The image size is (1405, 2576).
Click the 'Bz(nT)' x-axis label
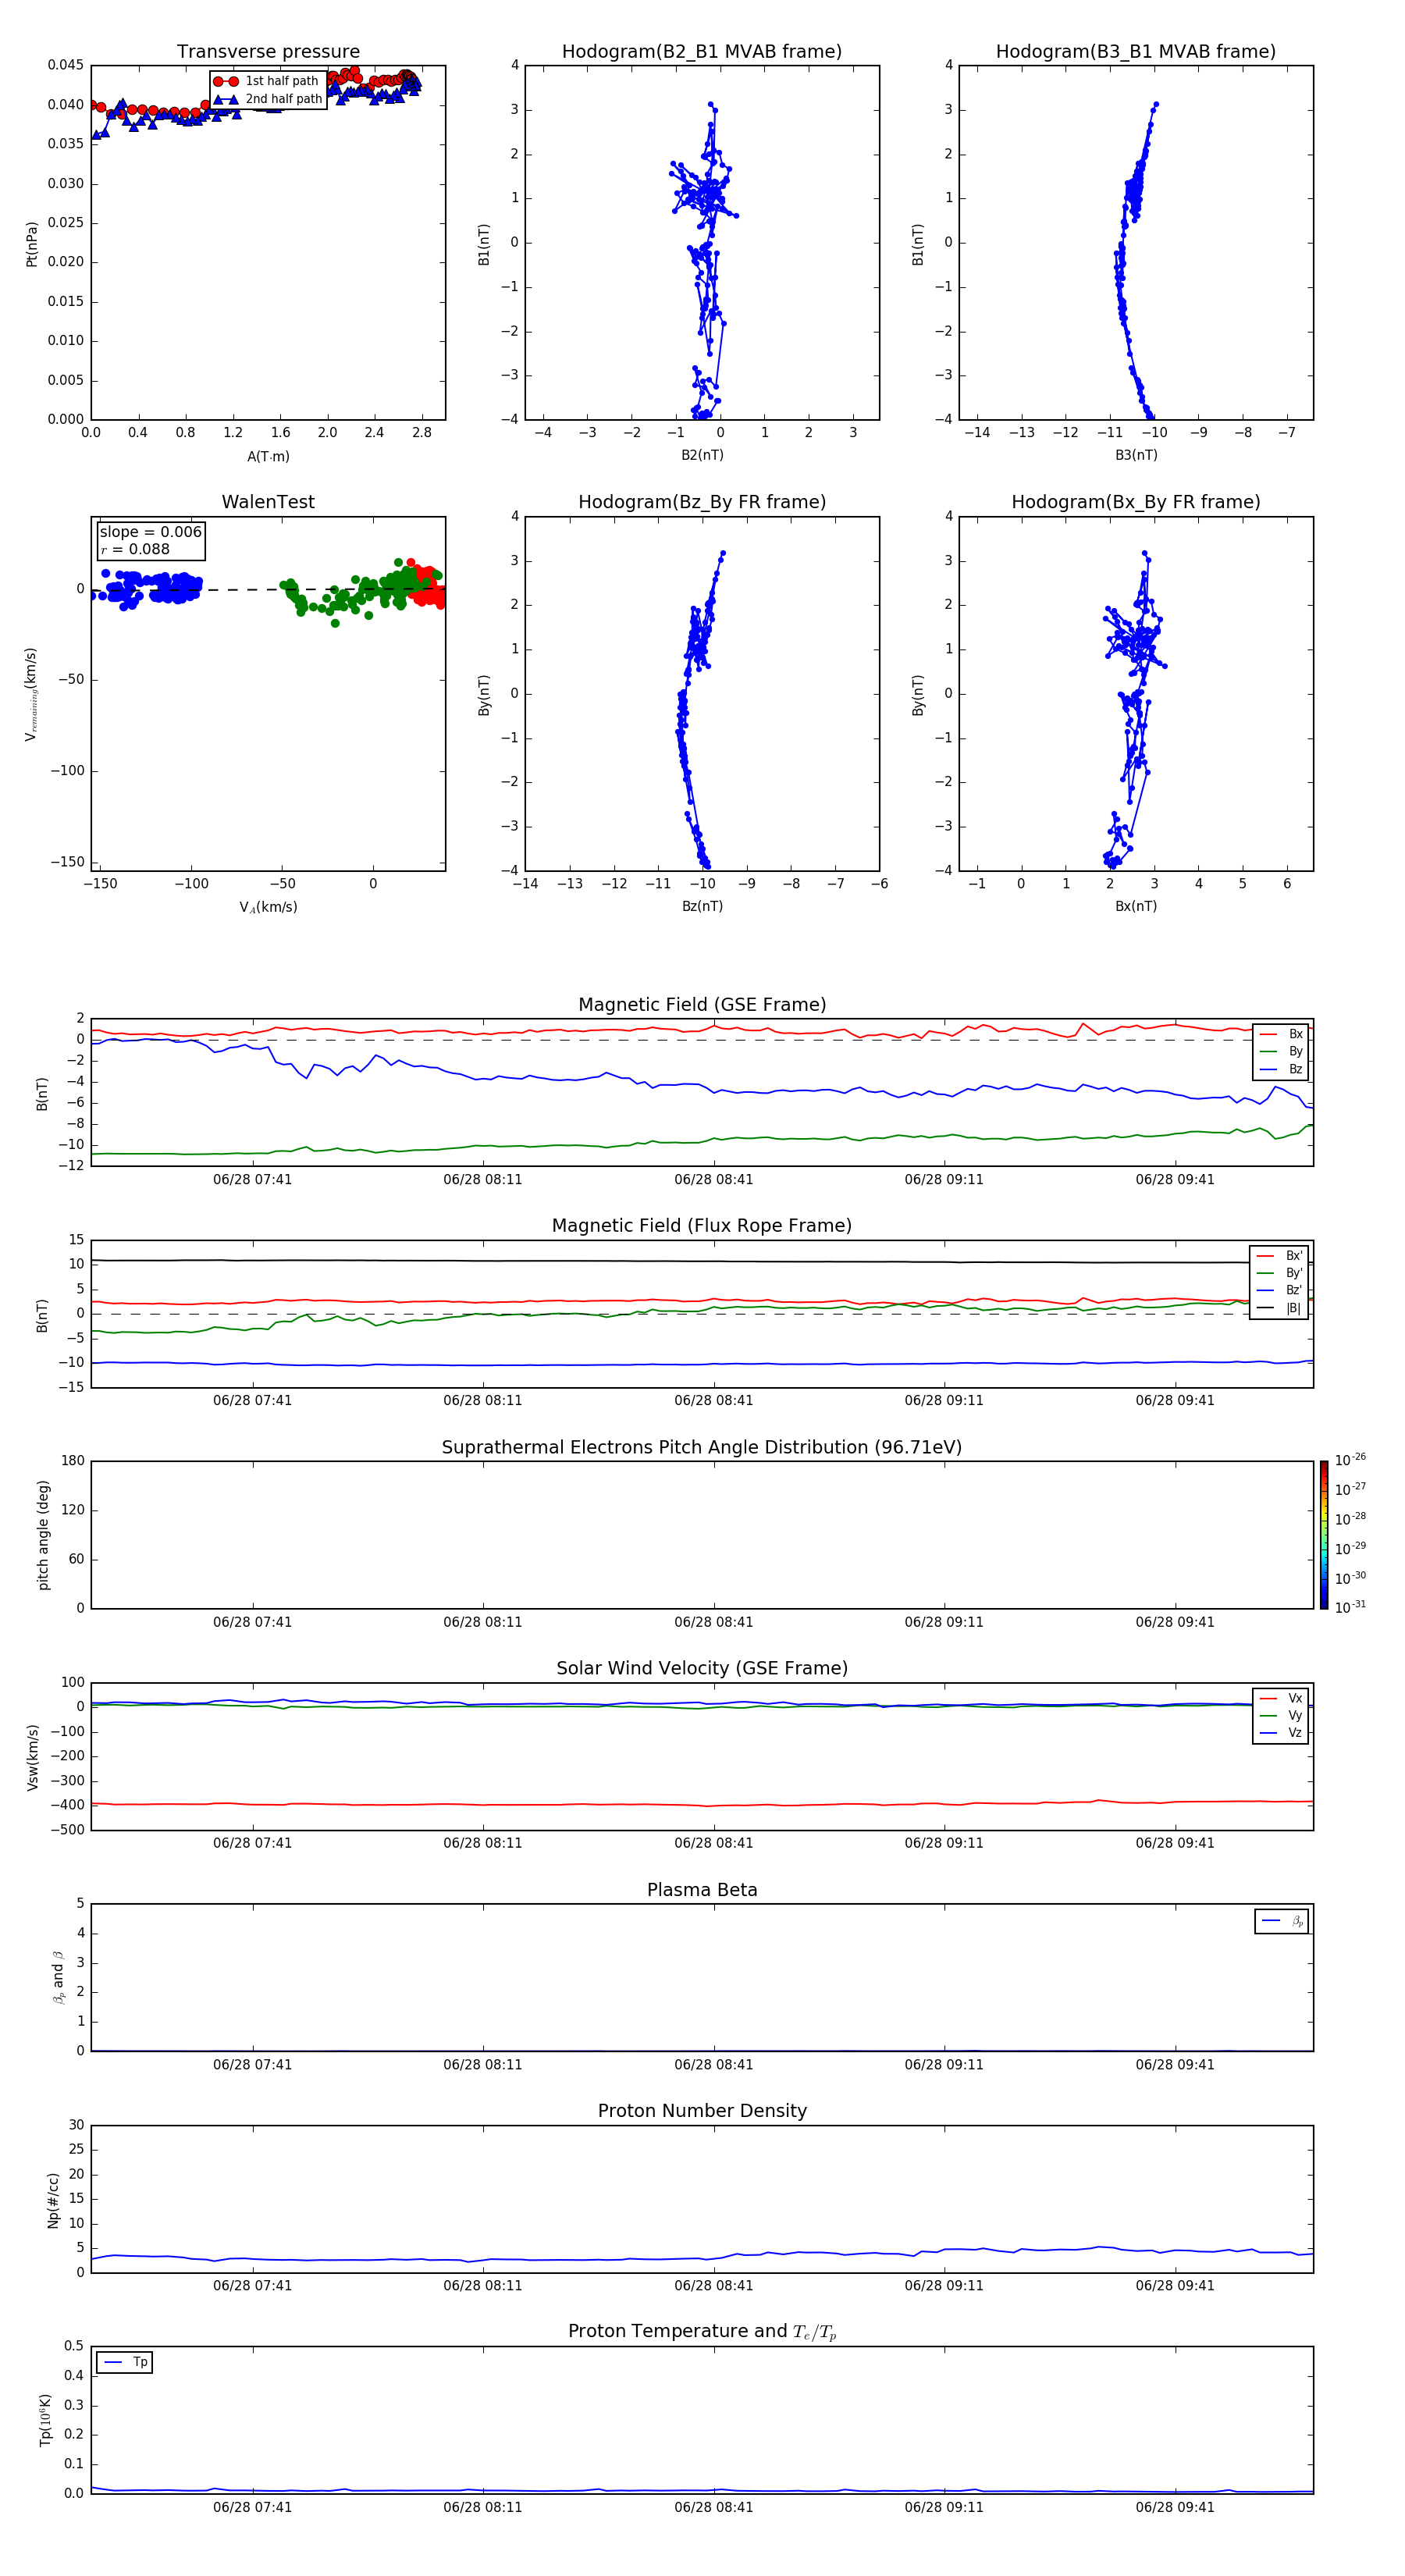coord(702,906)
